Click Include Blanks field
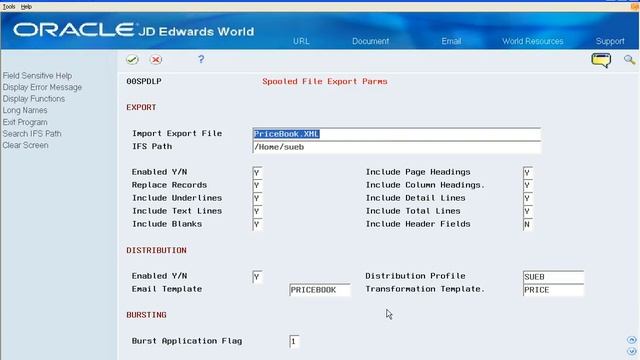Viewport: 640px width, 360px height. tap(257, 224)
